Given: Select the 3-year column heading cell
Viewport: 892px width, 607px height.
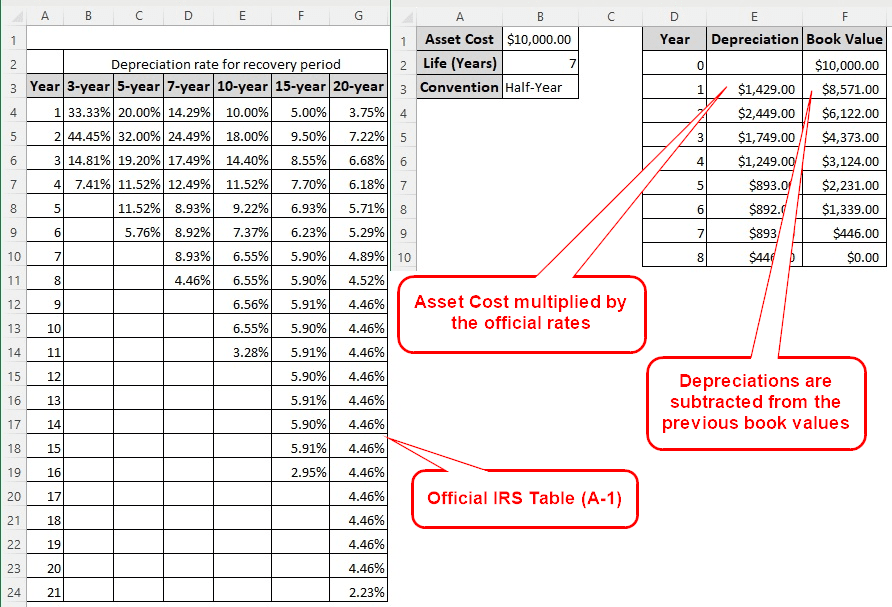Looking at the screenshot, I should (x=88, y=87).
